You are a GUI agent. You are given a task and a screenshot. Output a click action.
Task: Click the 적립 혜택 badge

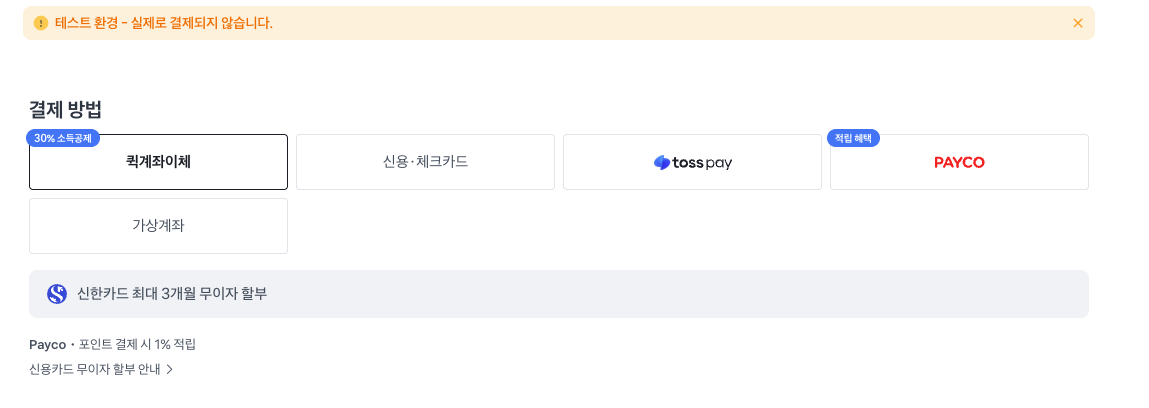[854, 138]
